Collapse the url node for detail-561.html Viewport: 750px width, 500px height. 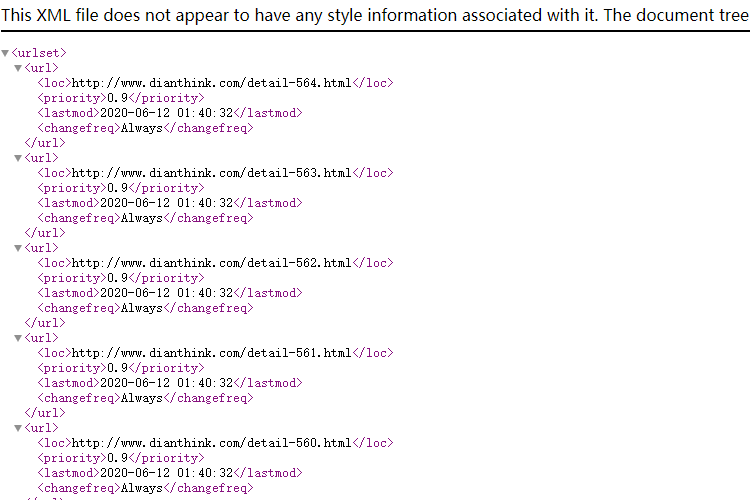click(x=18, y=338)
